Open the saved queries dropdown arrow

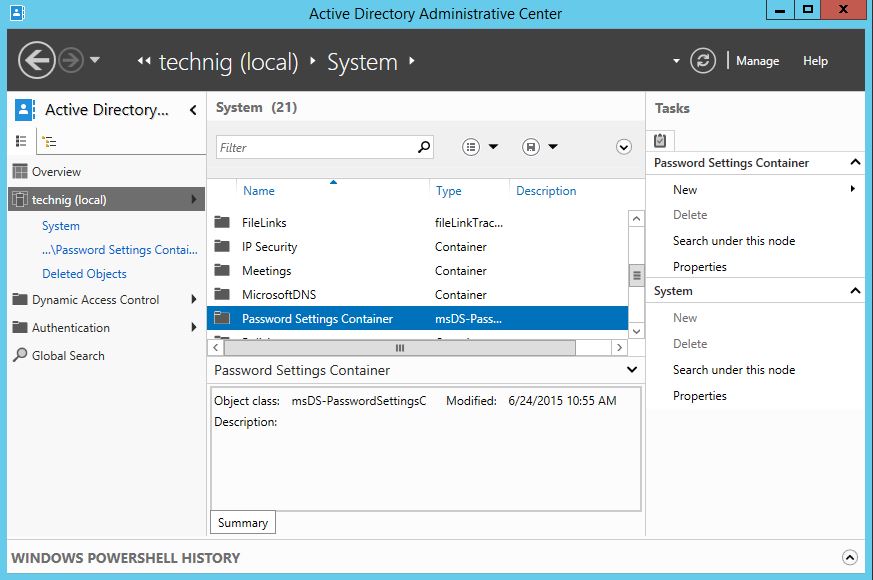pos(553,147)
